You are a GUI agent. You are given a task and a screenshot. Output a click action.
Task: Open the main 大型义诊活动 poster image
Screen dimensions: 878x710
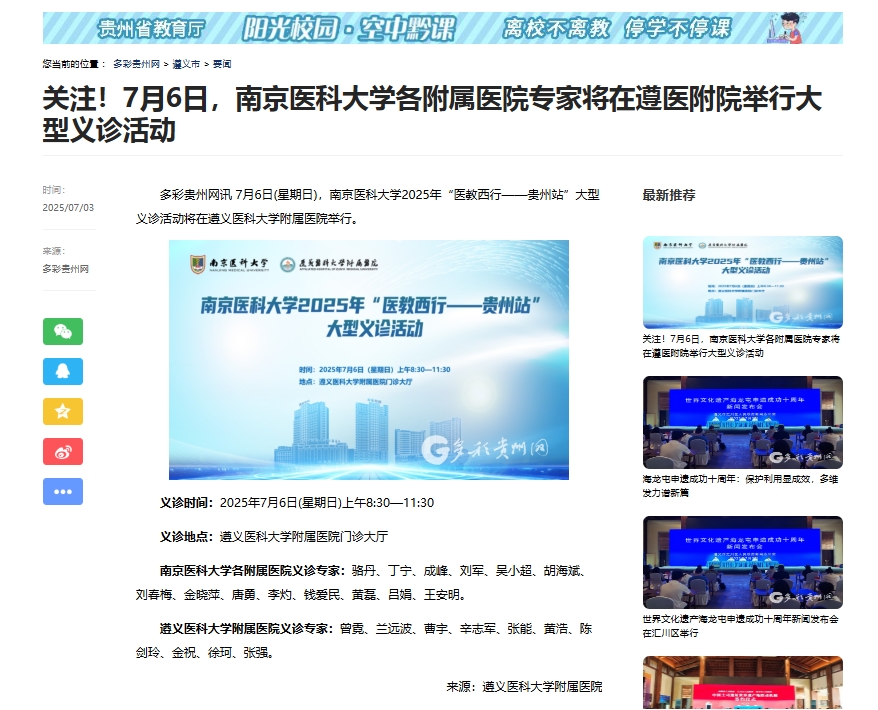(368, 359)
